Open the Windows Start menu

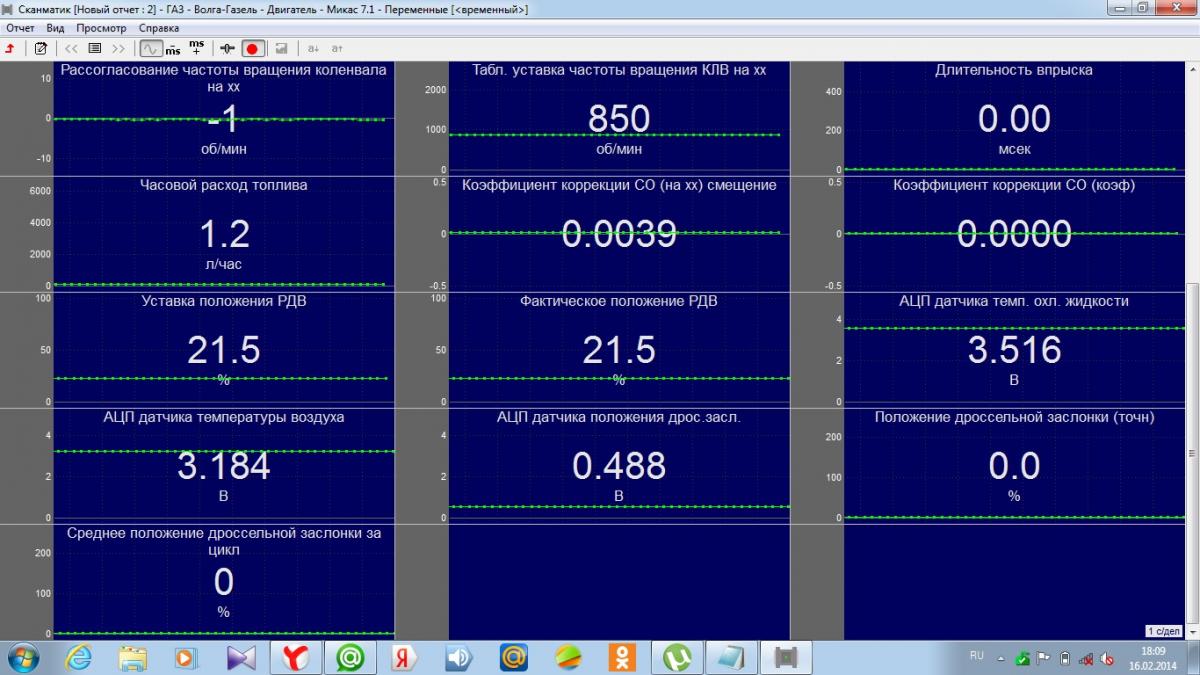pyautogui.click(x=22, y=657)
